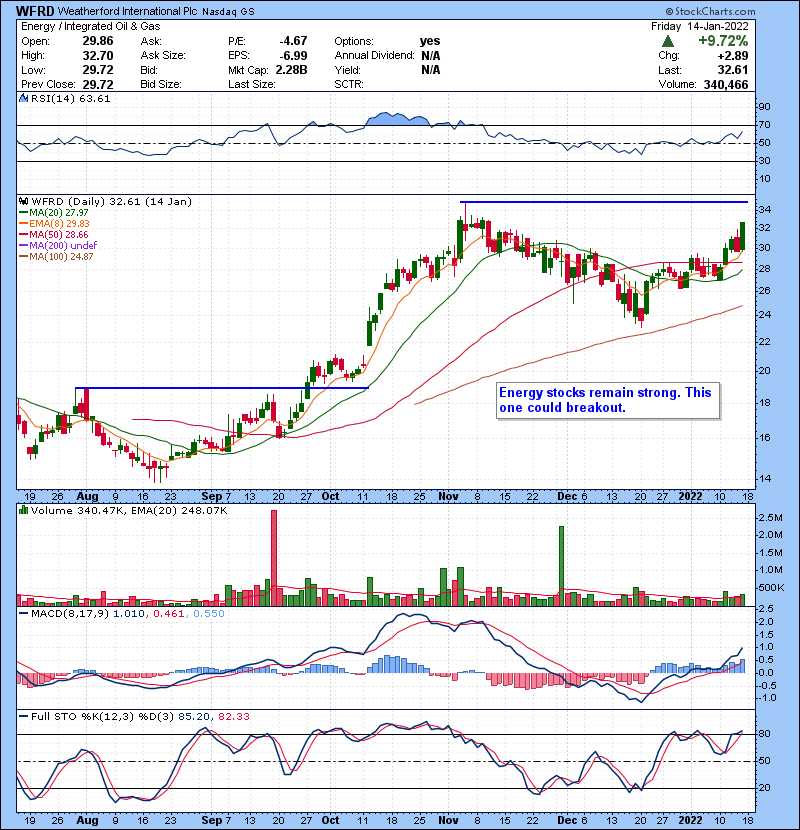The width and height of the screenshot is (800, 830).
Task: Click the Low value 29.72
Action: point(98,70)
